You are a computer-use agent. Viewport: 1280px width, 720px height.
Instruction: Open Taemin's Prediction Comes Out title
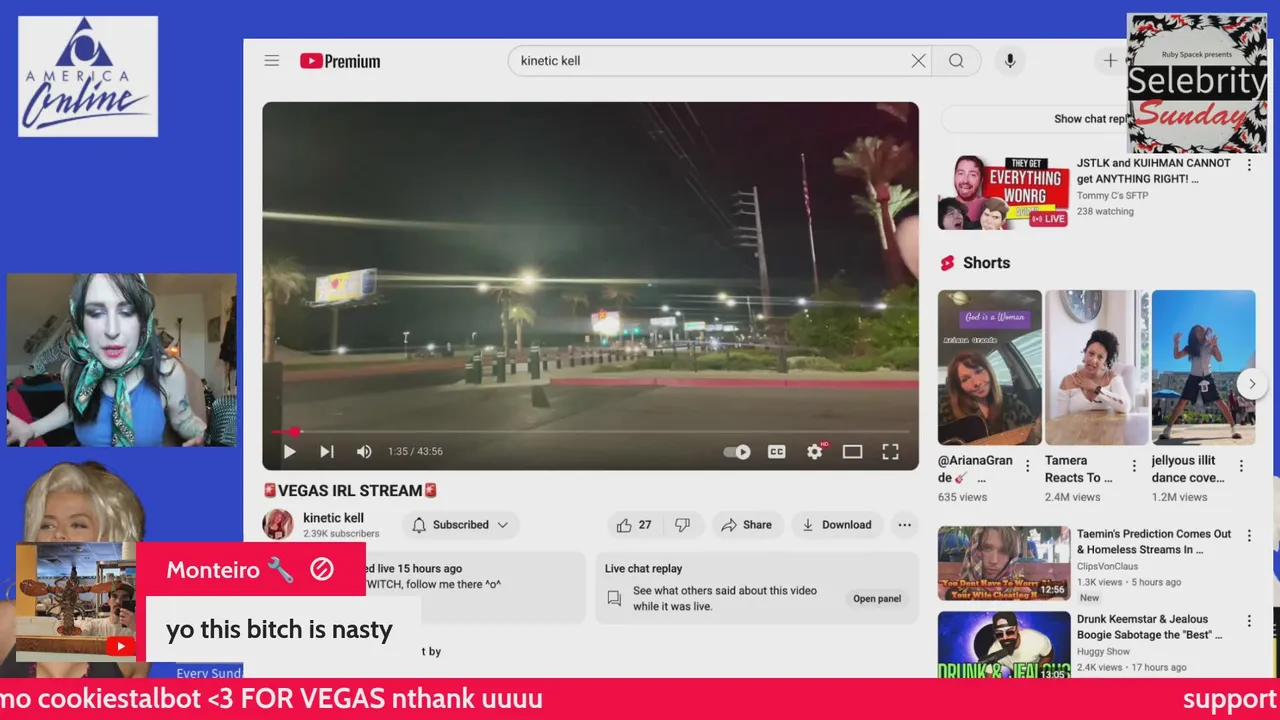tap(1154, 542)
